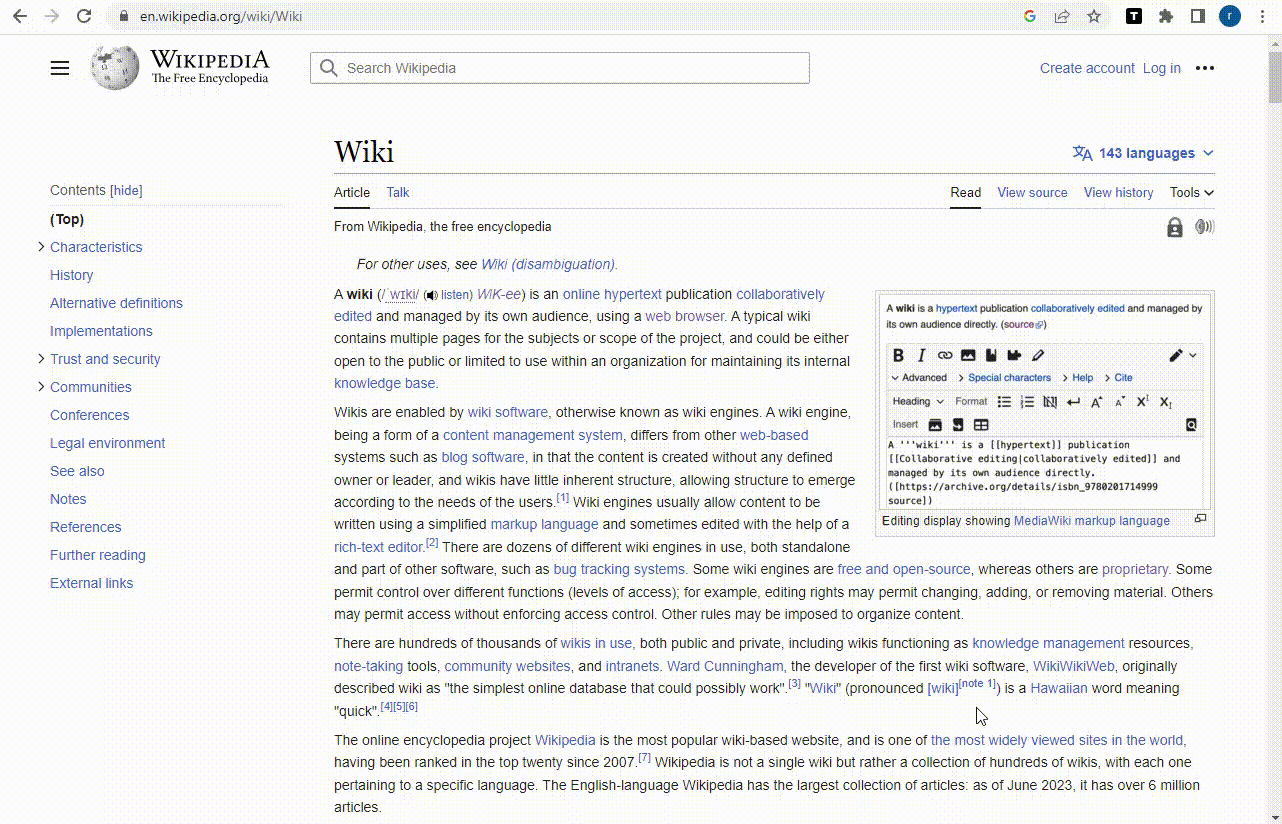
Task: Click the [note 1] superscript reference
Action: [x=977, y=684]
